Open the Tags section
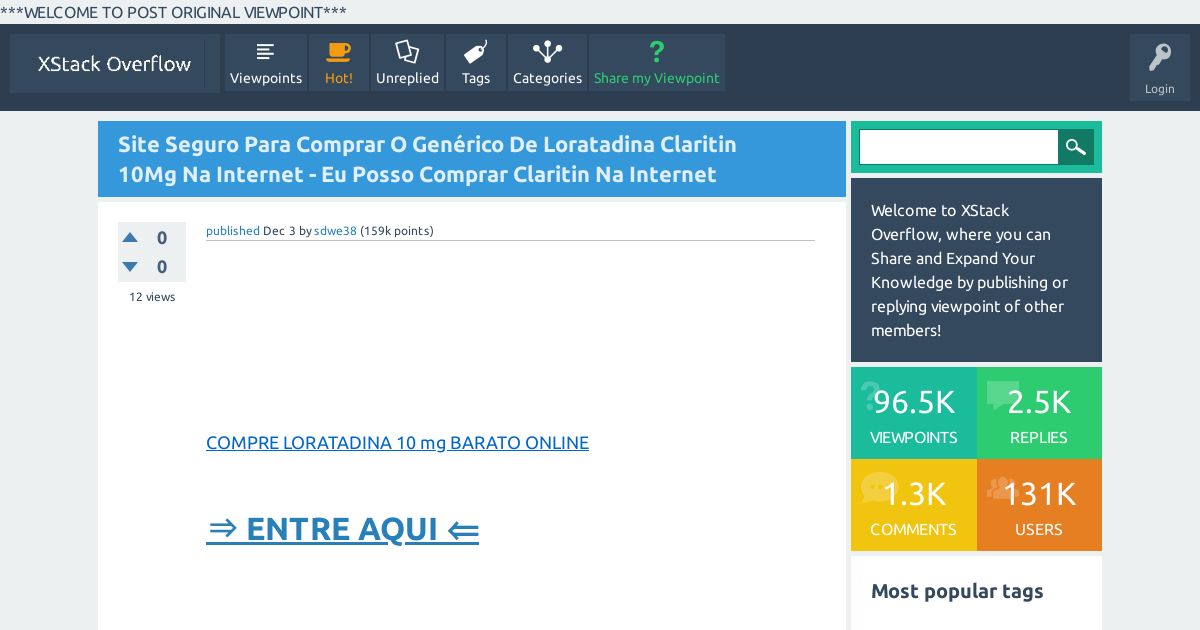This screenshot has width=1200, height=630. point(476,63)
